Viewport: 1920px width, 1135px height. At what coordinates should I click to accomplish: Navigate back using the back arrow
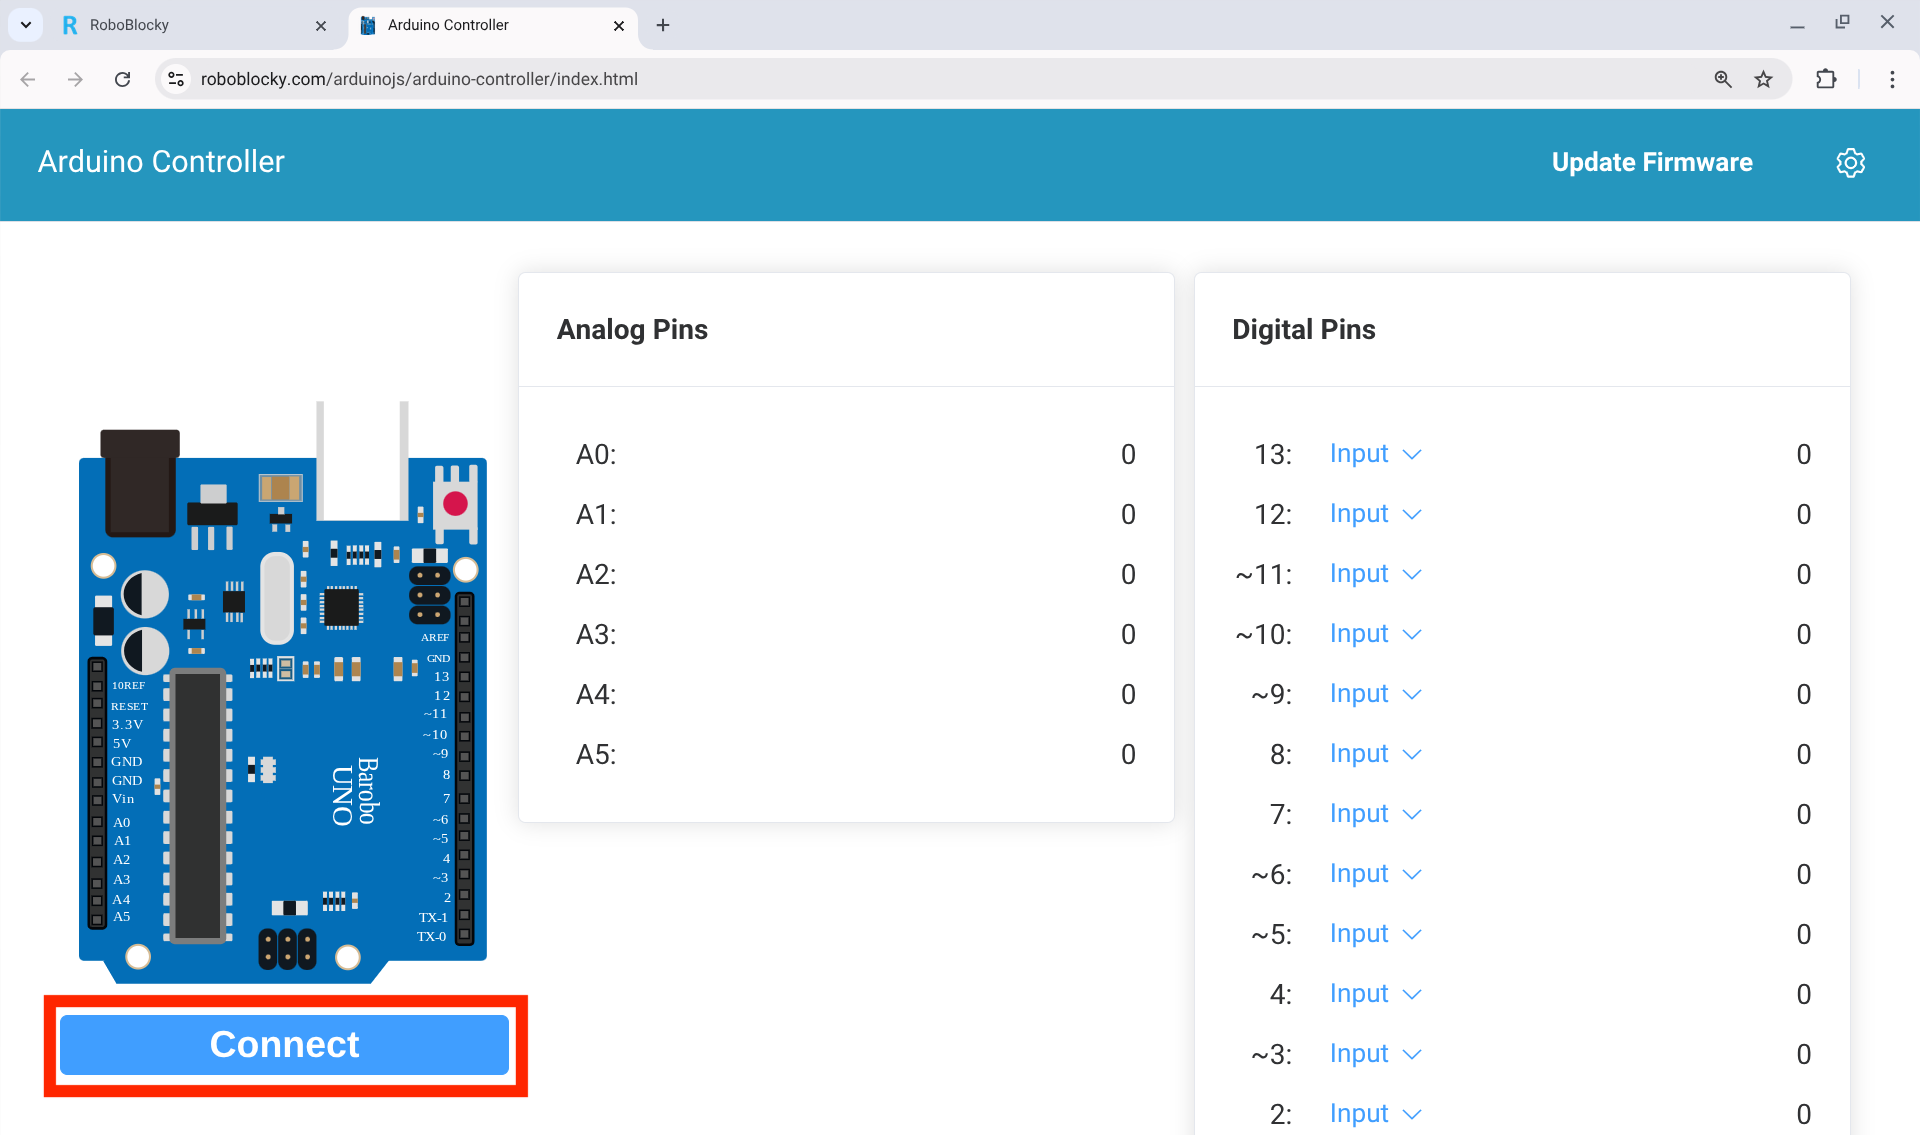[27, 79]
